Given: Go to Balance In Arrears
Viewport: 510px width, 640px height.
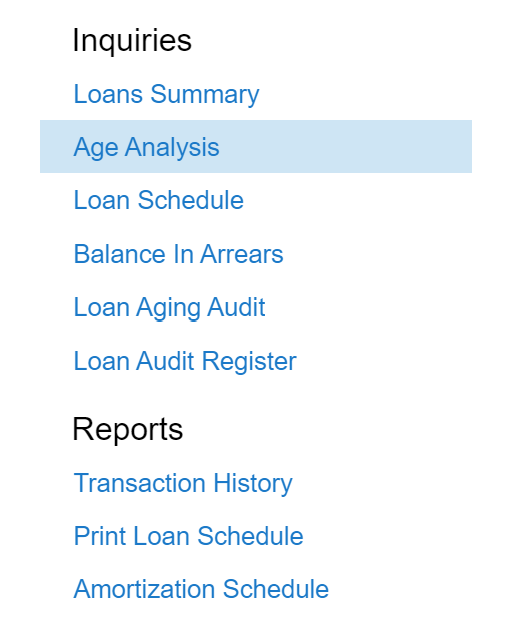Looking at the screenshot, I should point(178,254).
